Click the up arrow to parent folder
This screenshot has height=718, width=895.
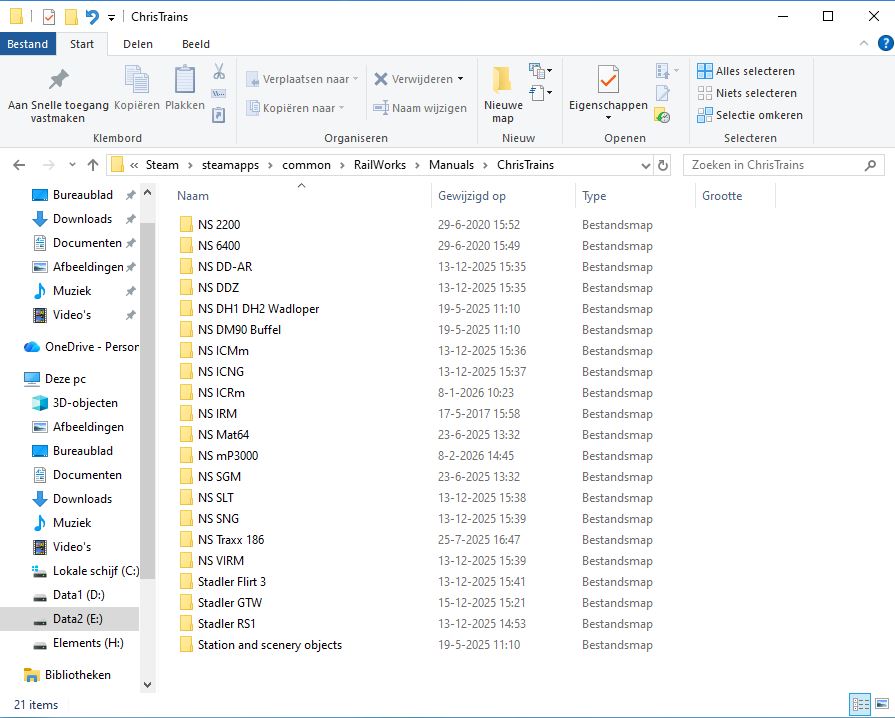(x=93, y=165)
